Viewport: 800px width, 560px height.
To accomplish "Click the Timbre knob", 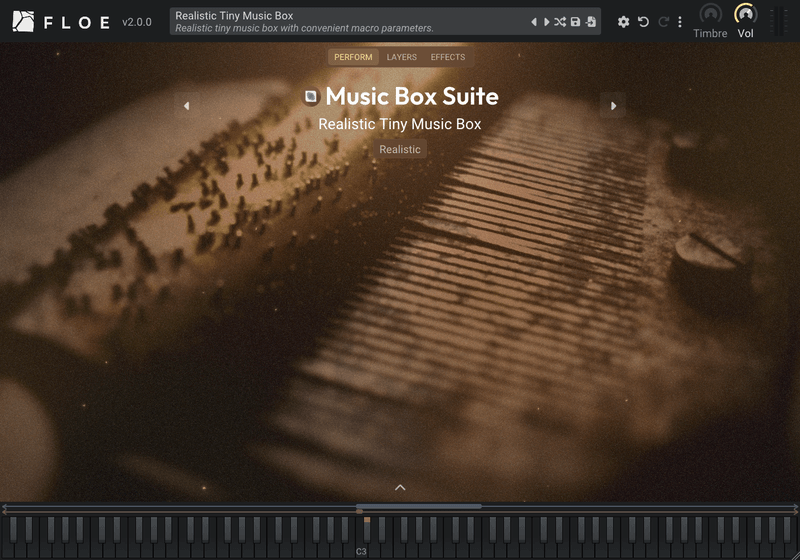I will pyautogui.click(x=710, y=14).
